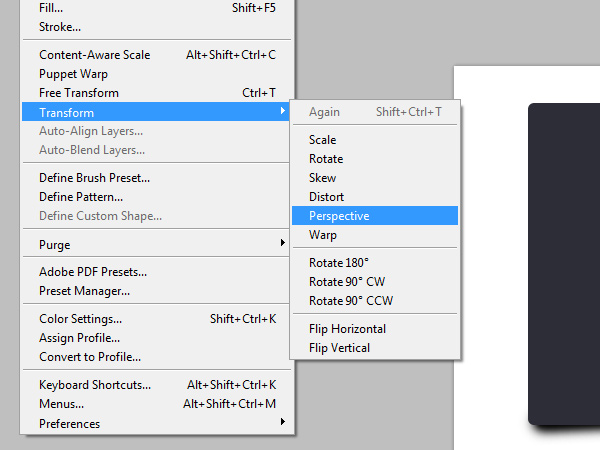Viewport: 600px width, 450px height.
Task: Select Perspective in Transform submenu
Action: [375, 215]
